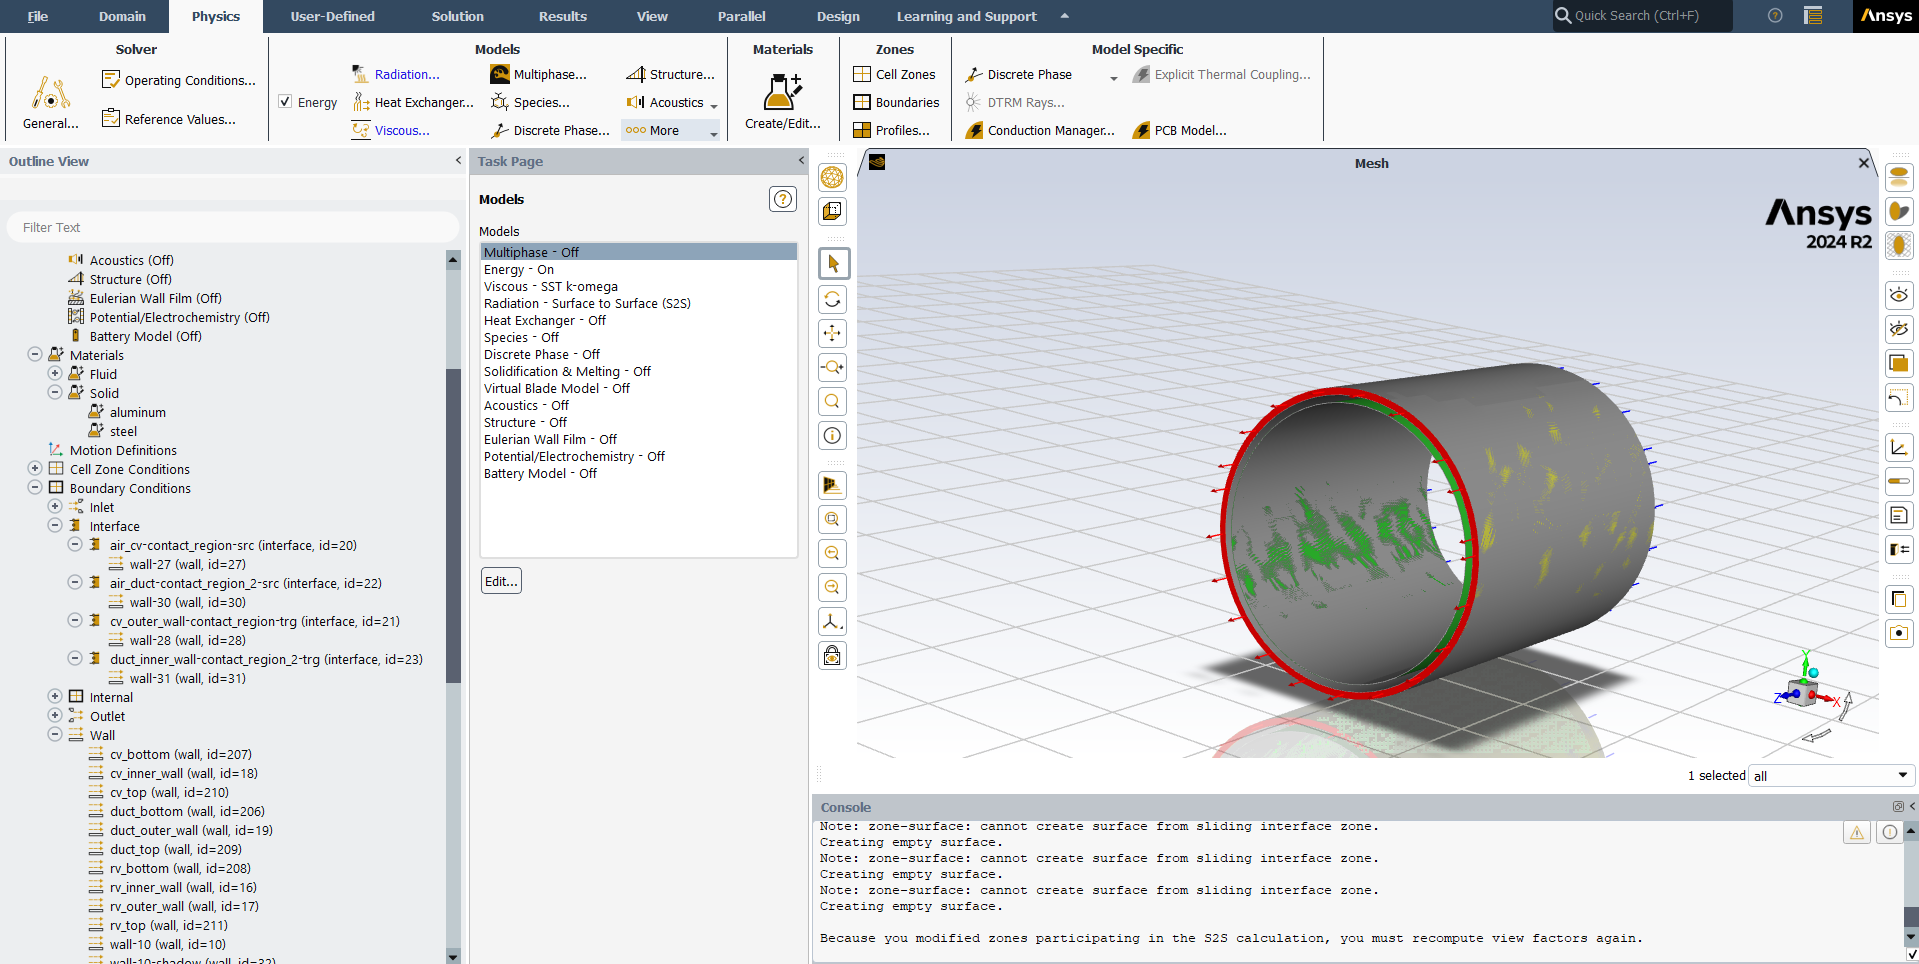The width and height of the screenshot is (1919, 964).
Task: Open the PCB Model dialog
Action: tap(1179, 130)
